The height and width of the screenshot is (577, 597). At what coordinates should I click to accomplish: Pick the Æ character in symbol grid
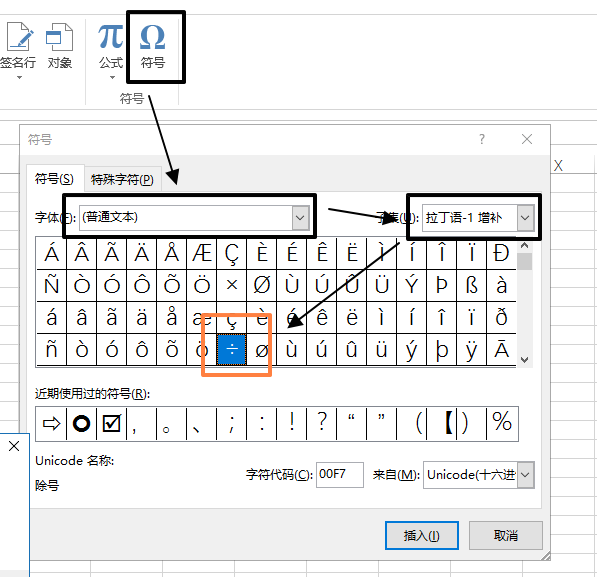click(202, 253)
